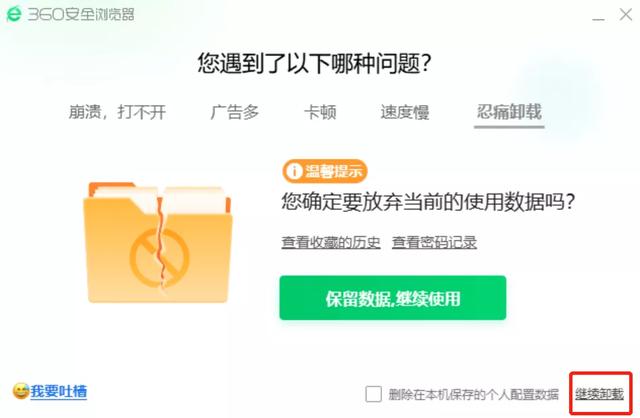This screenshot has height=418, width=640.
Task: Choose the 速度慢 tab
Action: [404, 112]
